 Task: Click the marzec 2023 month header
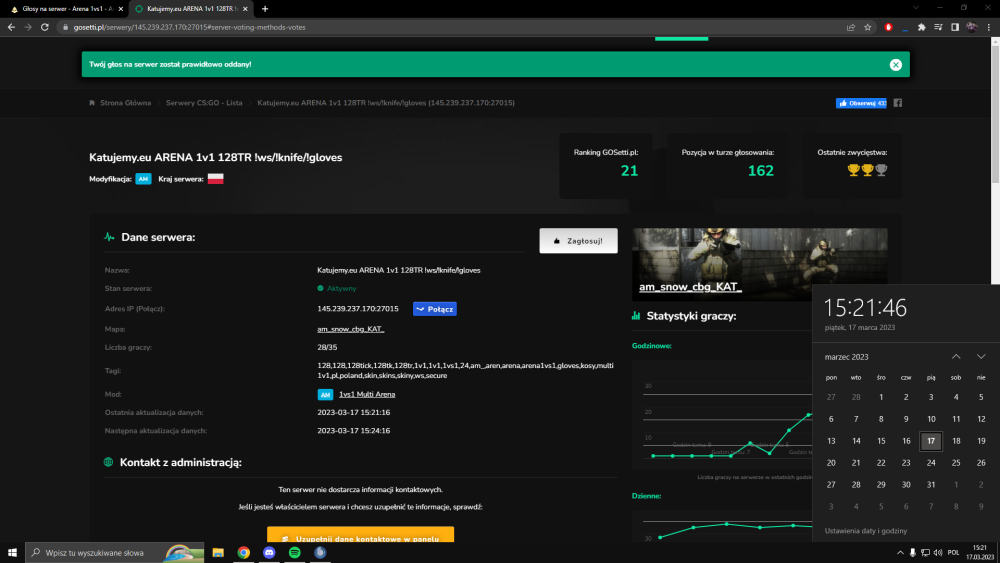846,357
